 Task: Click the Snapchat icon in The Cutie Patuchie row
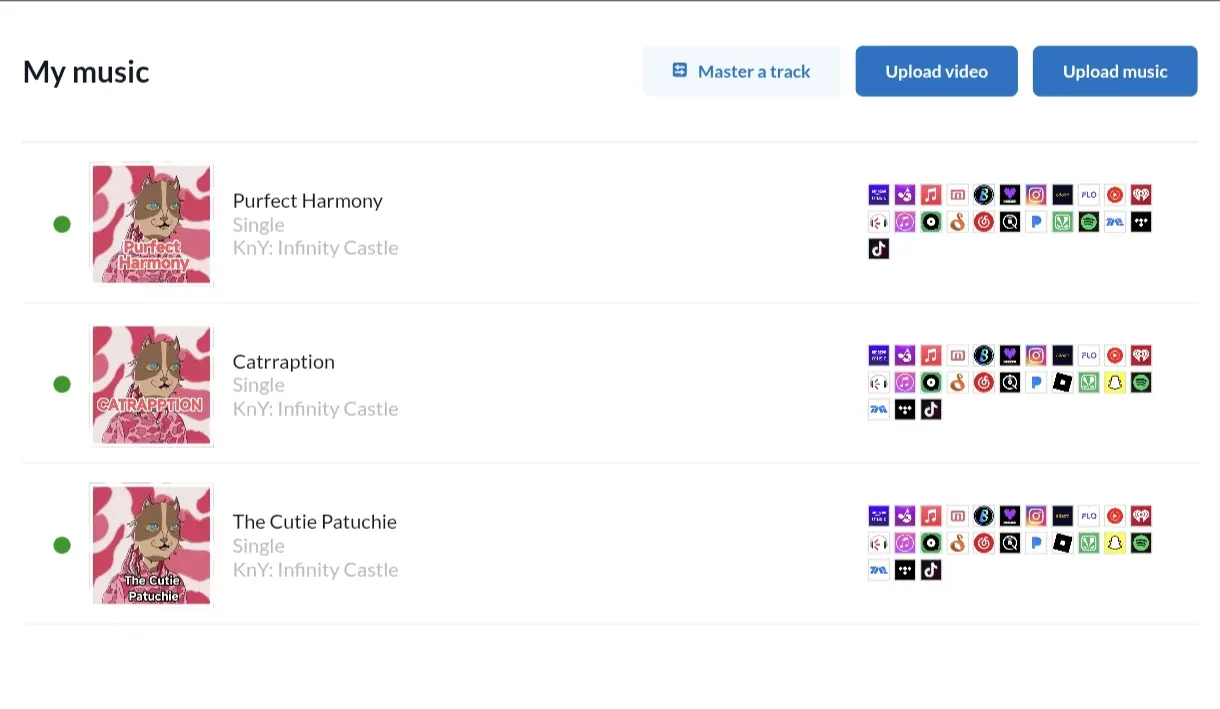(1115, 543)
